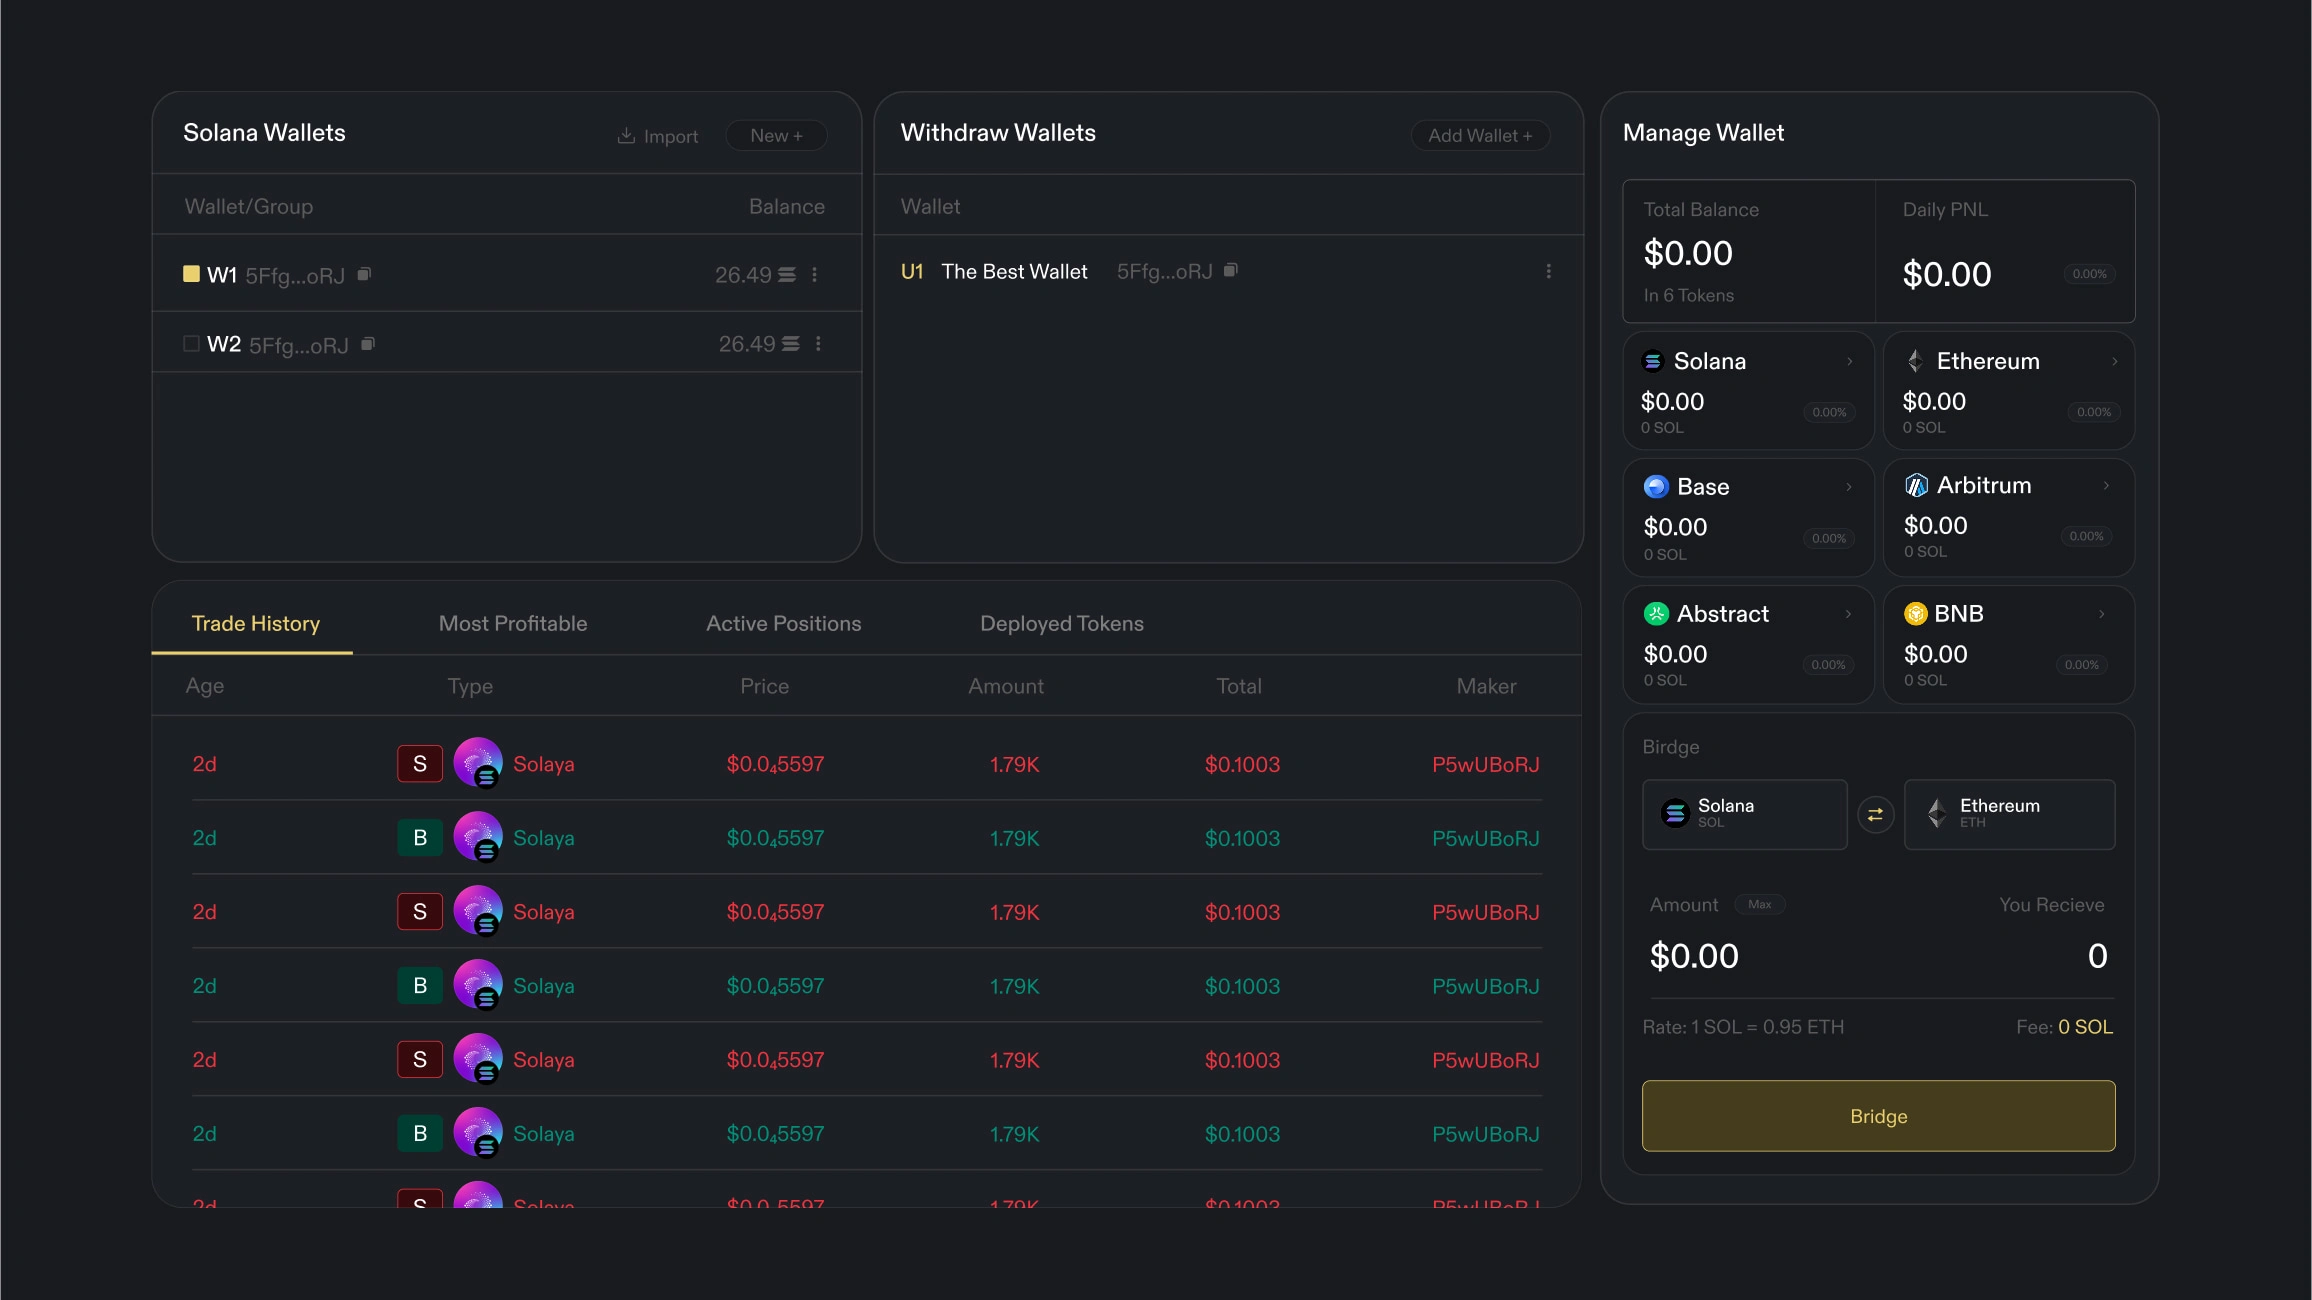This screenshot has width=2312, height=1300.
Task: Click Add Wallet + button
Action: pos(1480,136)
